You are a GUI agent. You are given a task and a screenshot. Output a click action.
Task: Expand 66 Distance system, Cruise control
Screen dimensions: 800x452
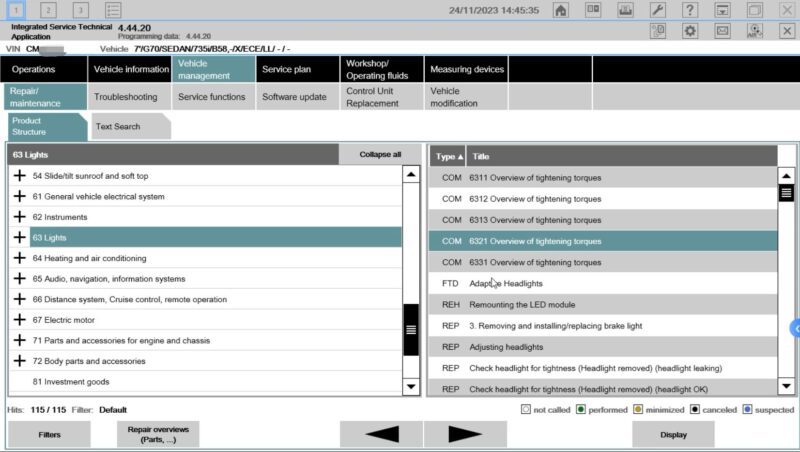point(19,299)
